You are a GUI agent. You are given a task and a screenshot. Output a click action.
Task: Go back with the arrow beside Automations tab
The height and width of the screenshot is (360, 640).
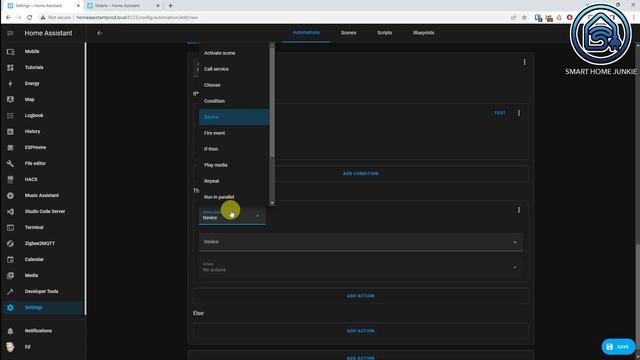(100, 33)
